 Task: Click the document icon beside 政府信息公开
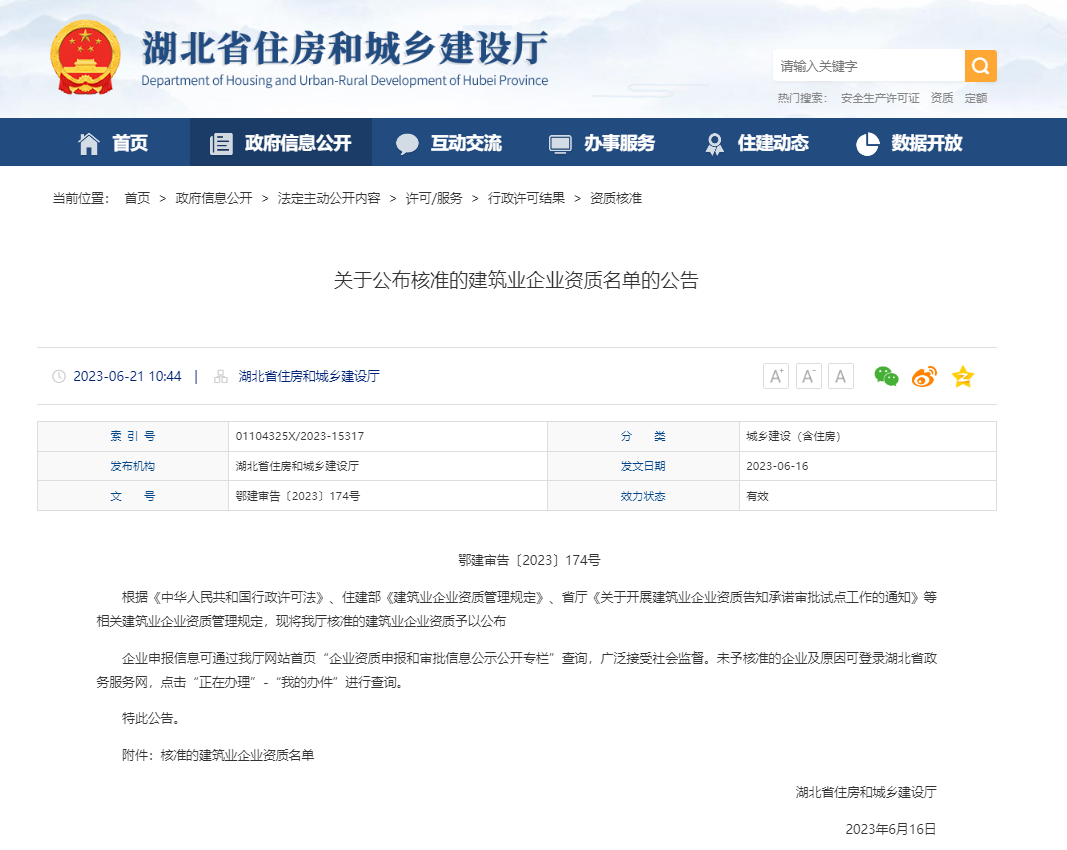221,144
